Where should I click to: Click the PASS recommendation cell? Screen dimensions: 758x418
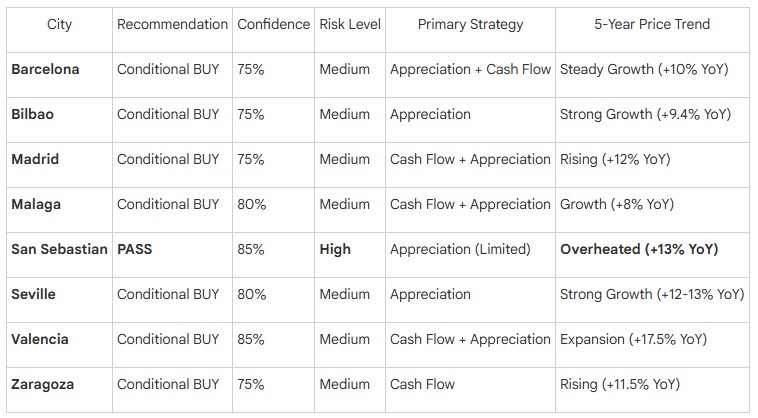pos(134,249)
